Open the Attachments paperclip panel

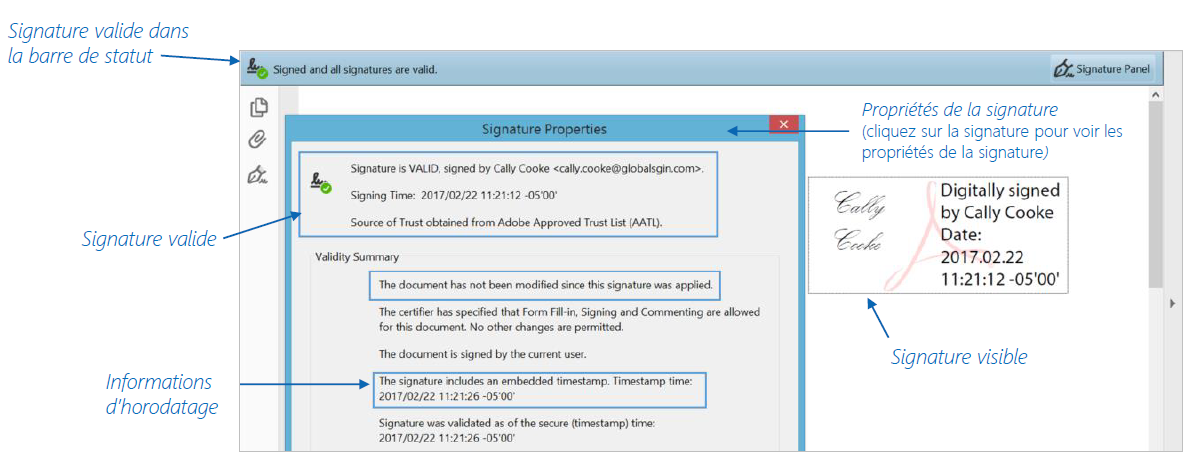coord(257,140)
